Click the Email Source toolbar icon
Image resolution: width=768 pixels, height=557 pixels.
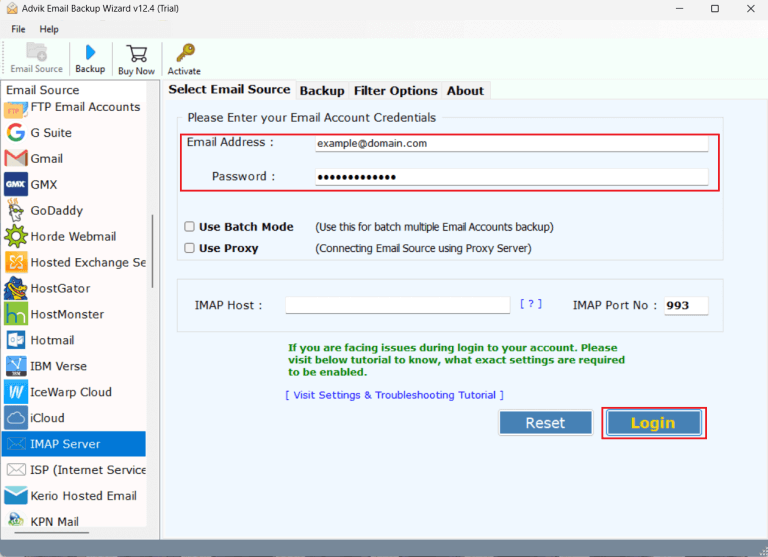[36, 52]
